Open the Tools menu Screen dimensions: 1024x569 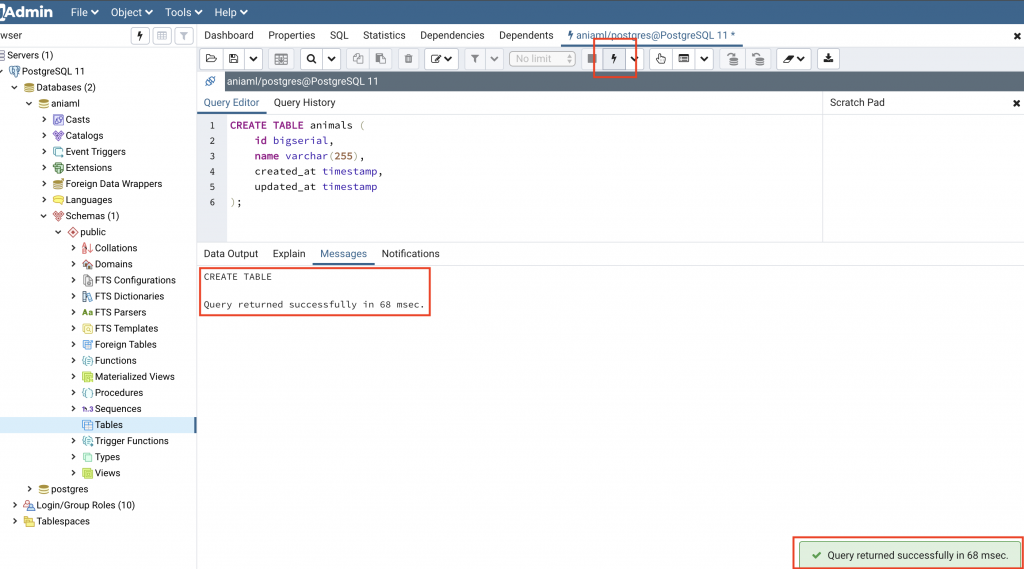point(183,12)
